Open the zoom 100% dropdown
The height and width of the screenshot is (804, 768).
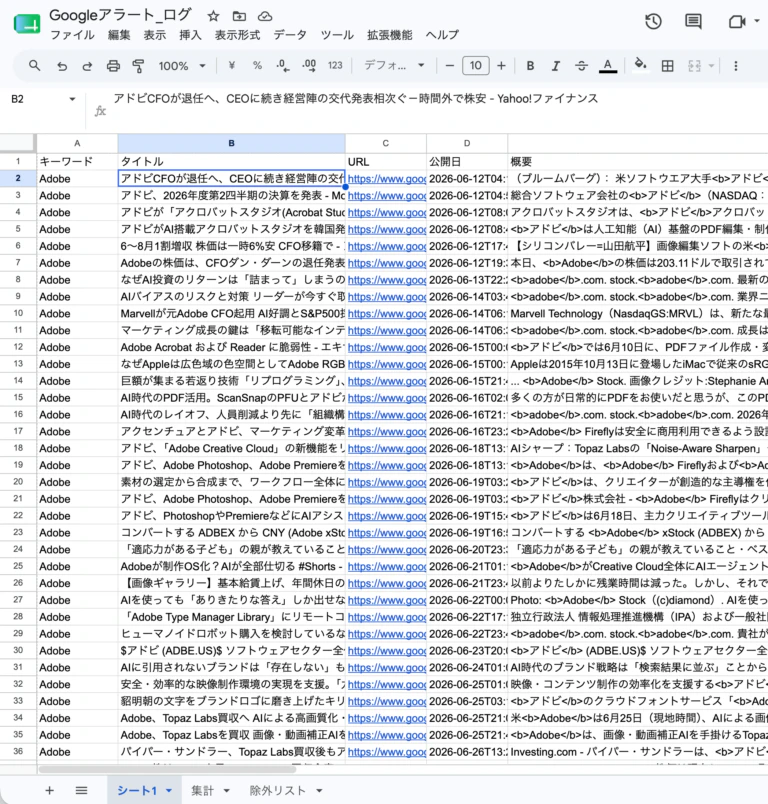pyautogui.click(x=182, y=66)
